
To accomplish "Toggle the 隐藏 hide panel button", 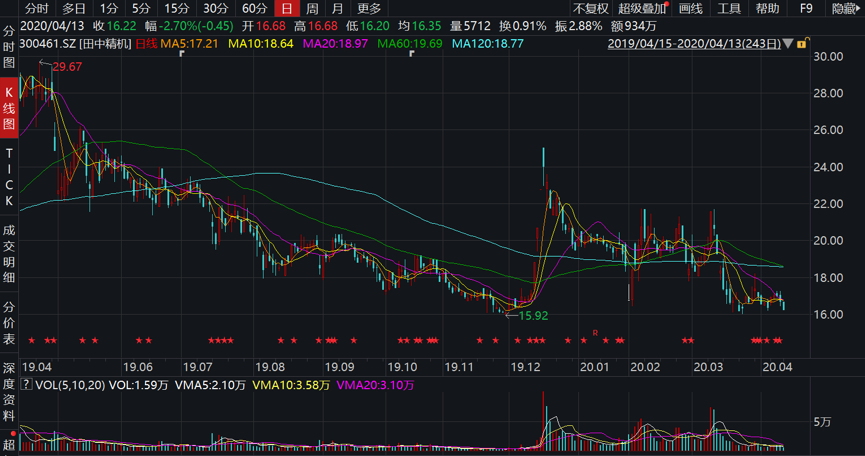I will click(846, 8).
